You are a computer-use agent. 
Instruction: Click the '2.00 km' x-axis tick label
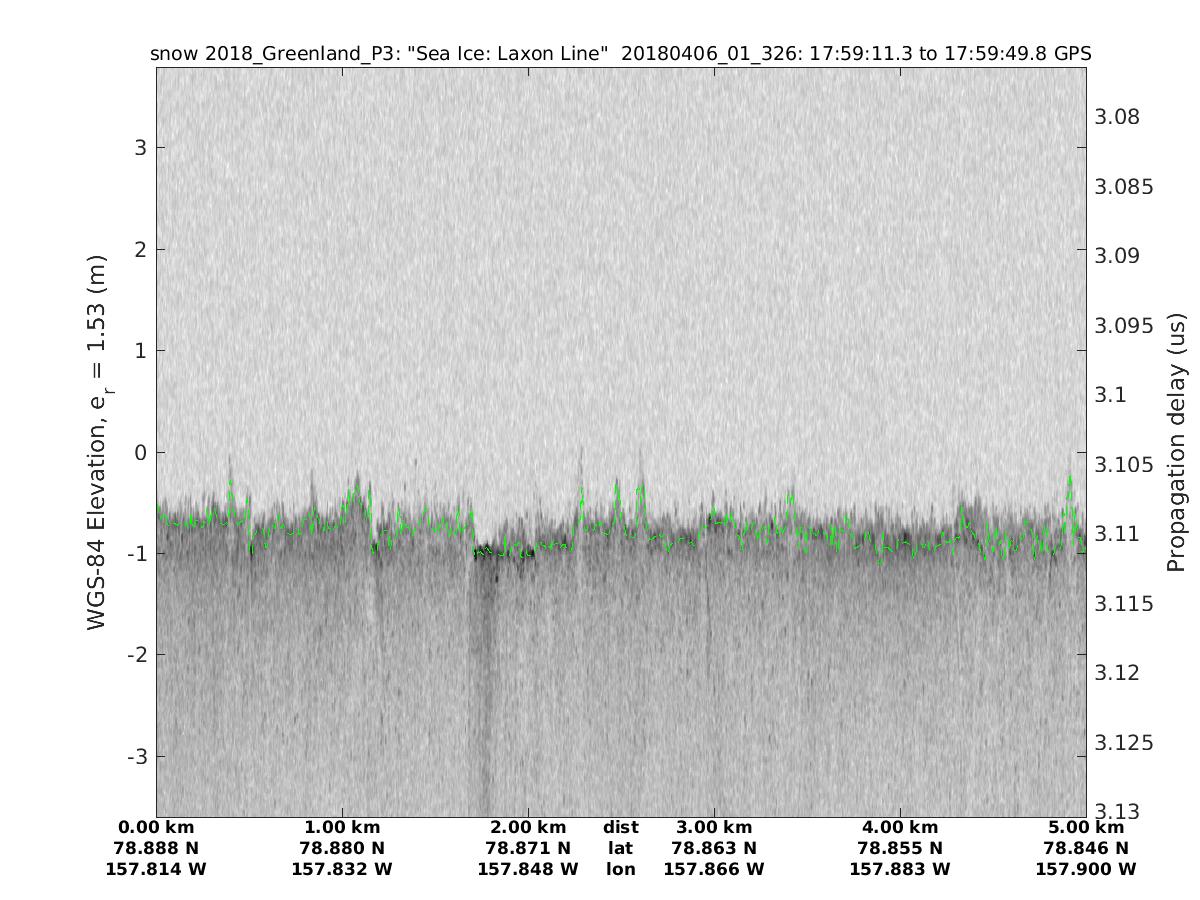tap(528, 828)
